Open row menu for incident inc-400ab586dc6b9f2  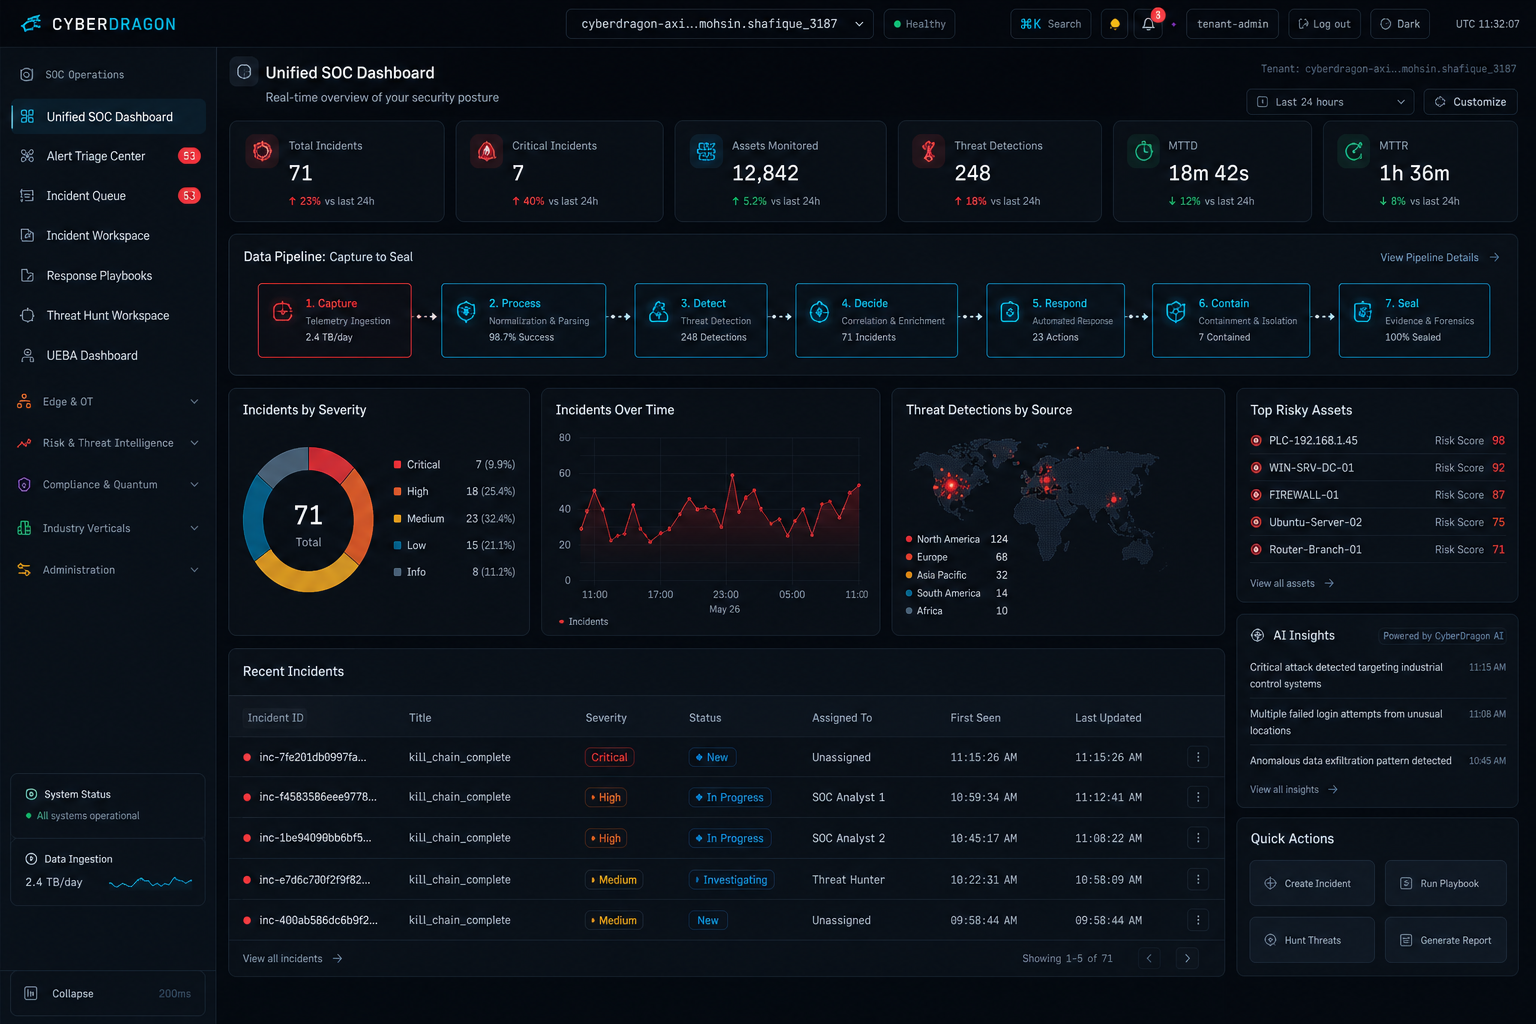(x=1198, y=920)
